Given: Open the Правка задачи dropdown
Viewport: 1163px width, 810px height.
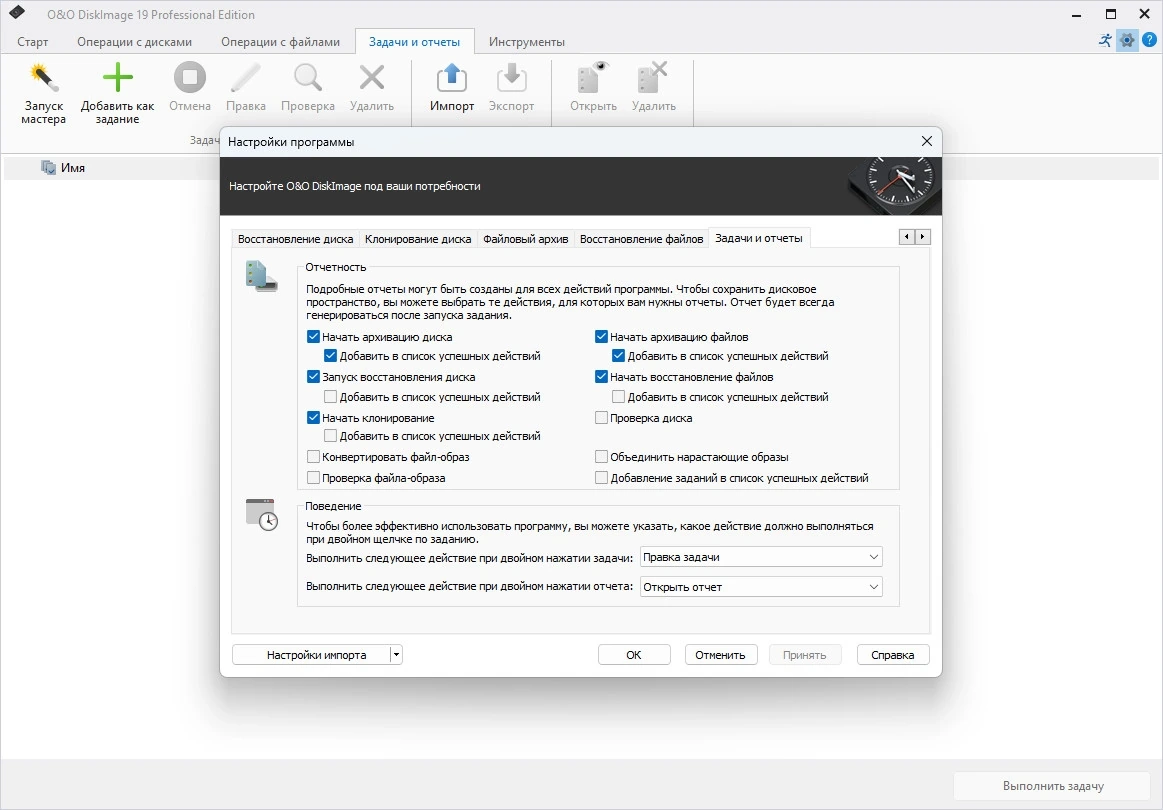Looking at the screenshot, I should (761, 557).
